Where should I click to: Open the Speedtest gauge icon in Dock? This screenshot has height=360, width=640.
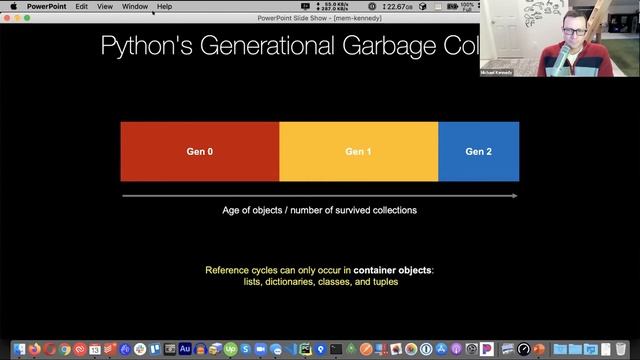click(524, 349)
